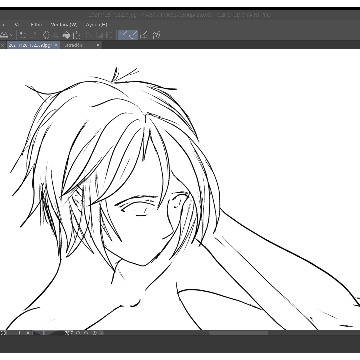Viewport: 360px width, 360px height.
Task: Close the second canvas tab
Action: [98, 45]
